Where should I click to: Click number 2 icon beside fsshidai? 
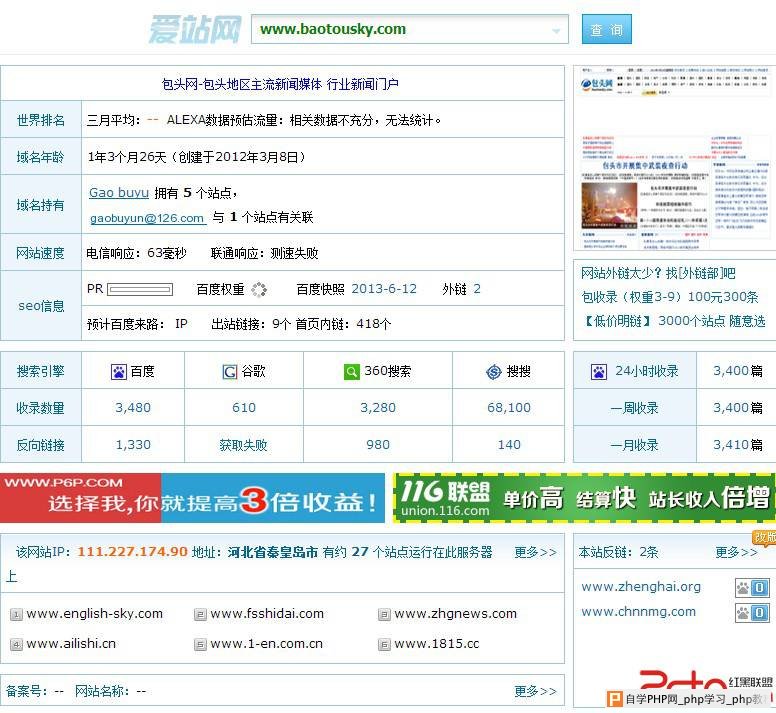(x=200, y=615)
